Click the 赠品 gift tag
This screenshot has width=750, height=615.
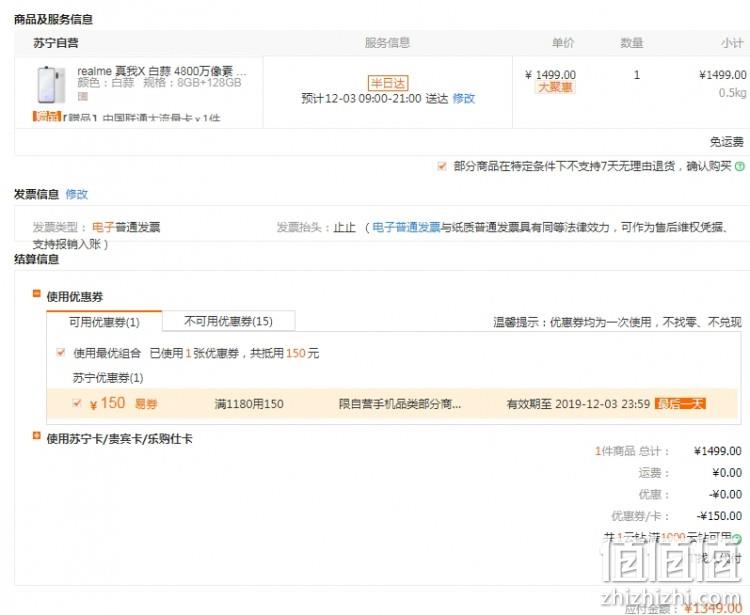pos(46,116)
